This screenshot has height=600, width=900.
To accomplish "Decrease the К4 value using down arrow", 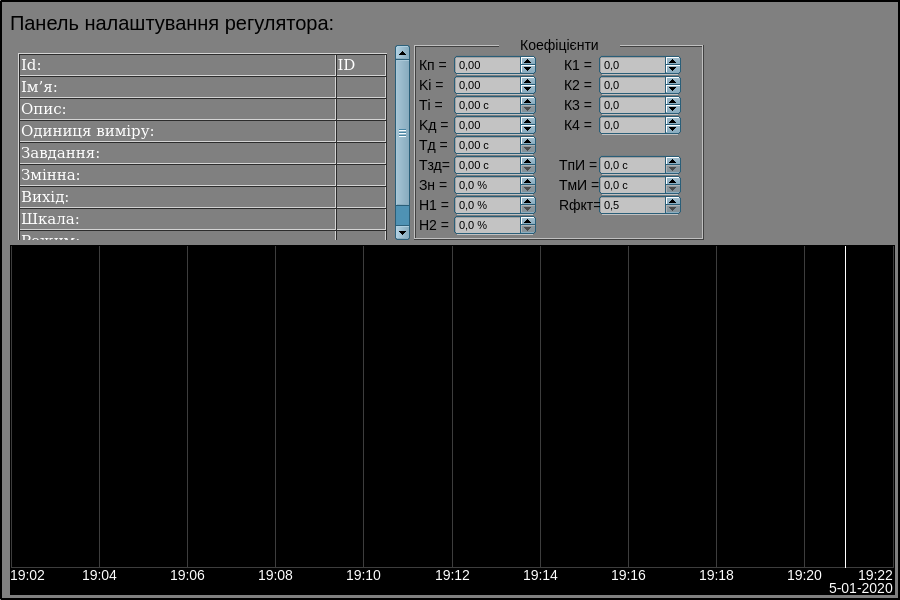I will tap(673, 129).
